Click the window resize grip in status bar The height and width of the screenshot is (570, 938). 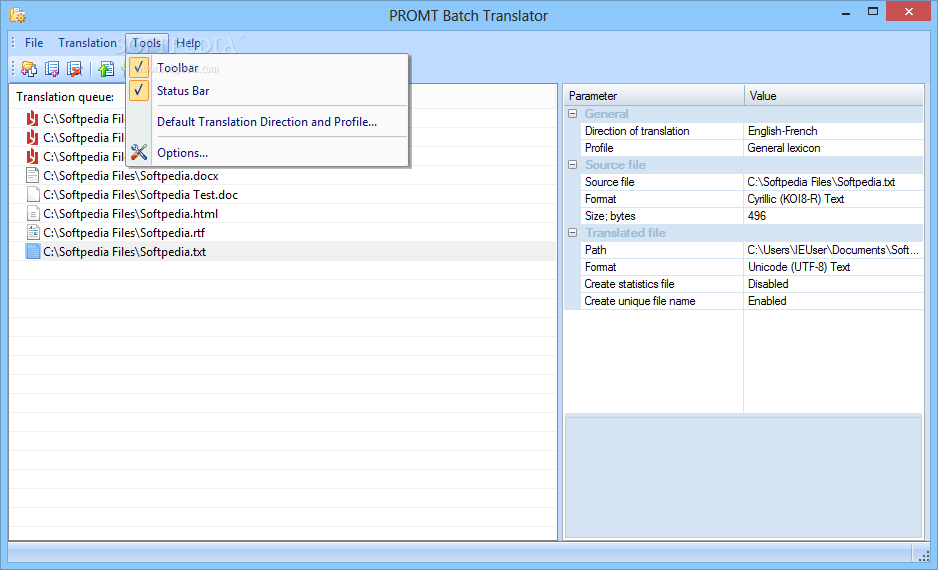tap(924, 555)
